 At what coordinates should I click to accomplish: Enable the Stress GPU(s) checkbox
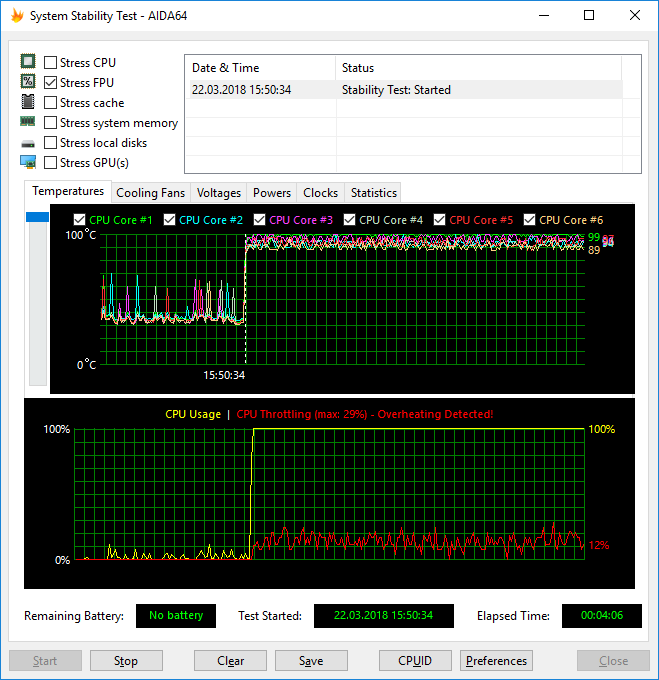pos(50,163)
